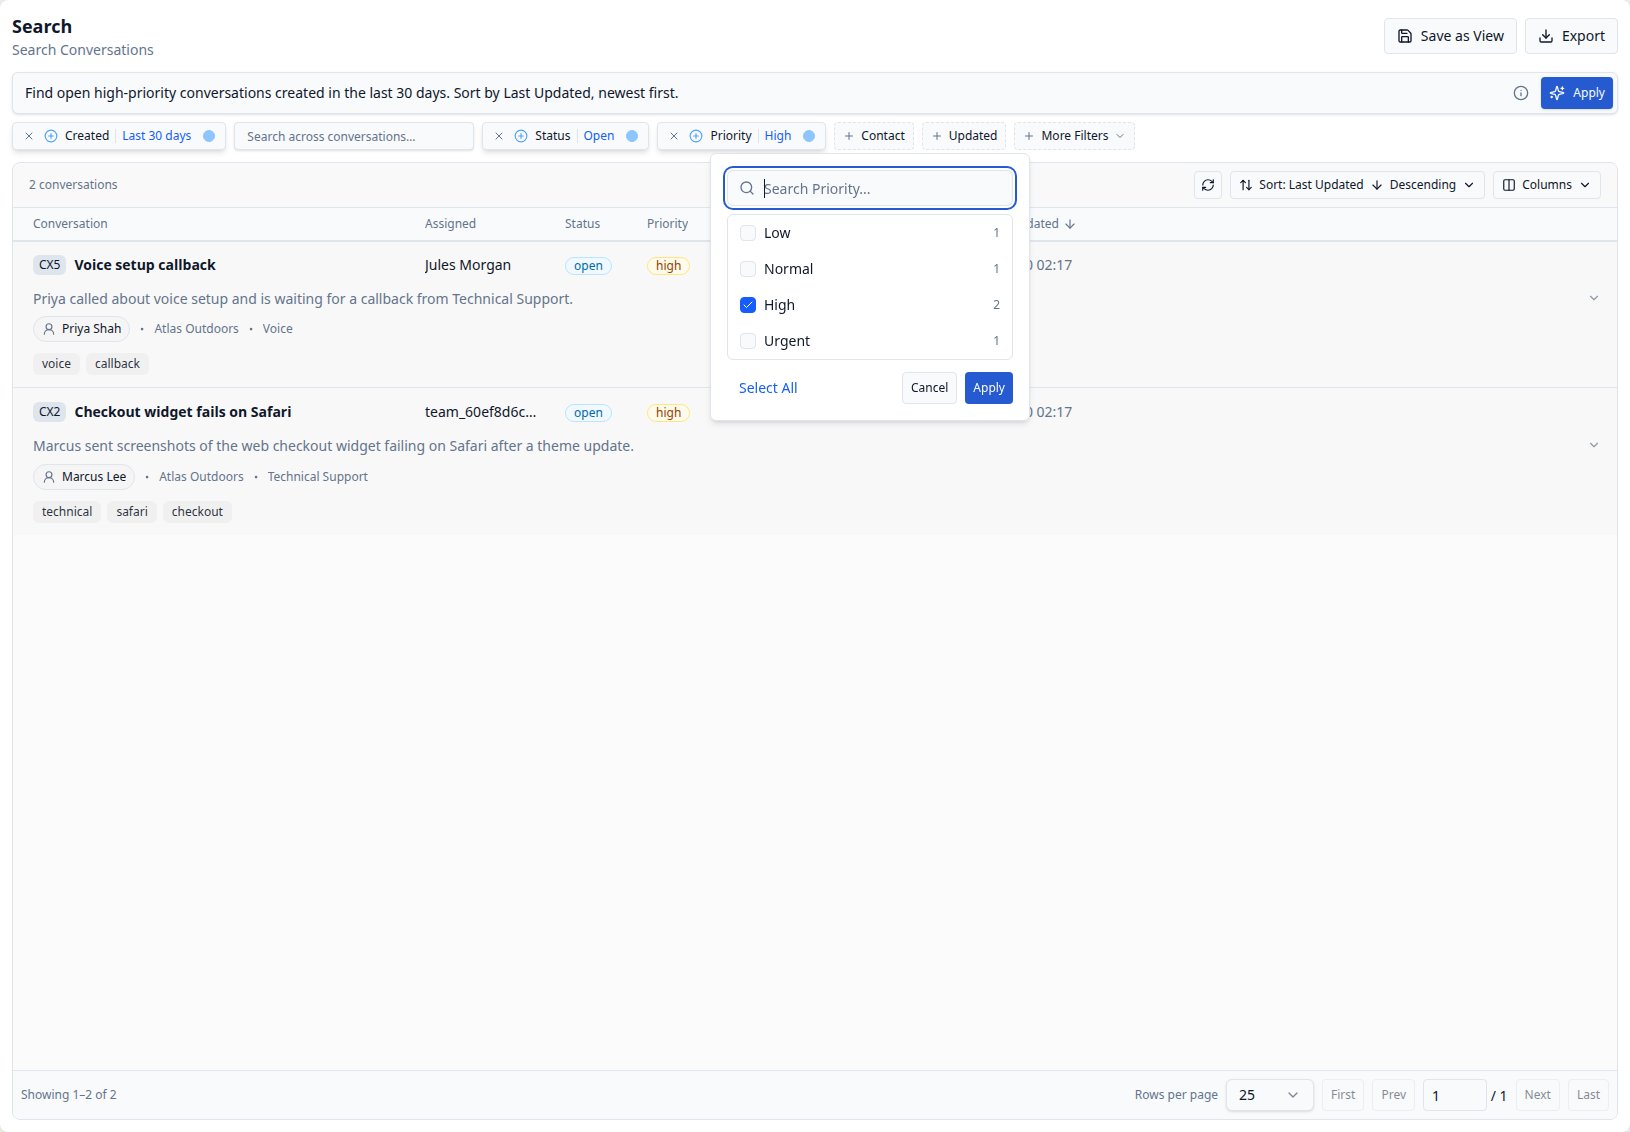Viewport: 1630px width, 1132px height.
Task: Open the Status Open value selector
Action: click(x=599, y=136)
